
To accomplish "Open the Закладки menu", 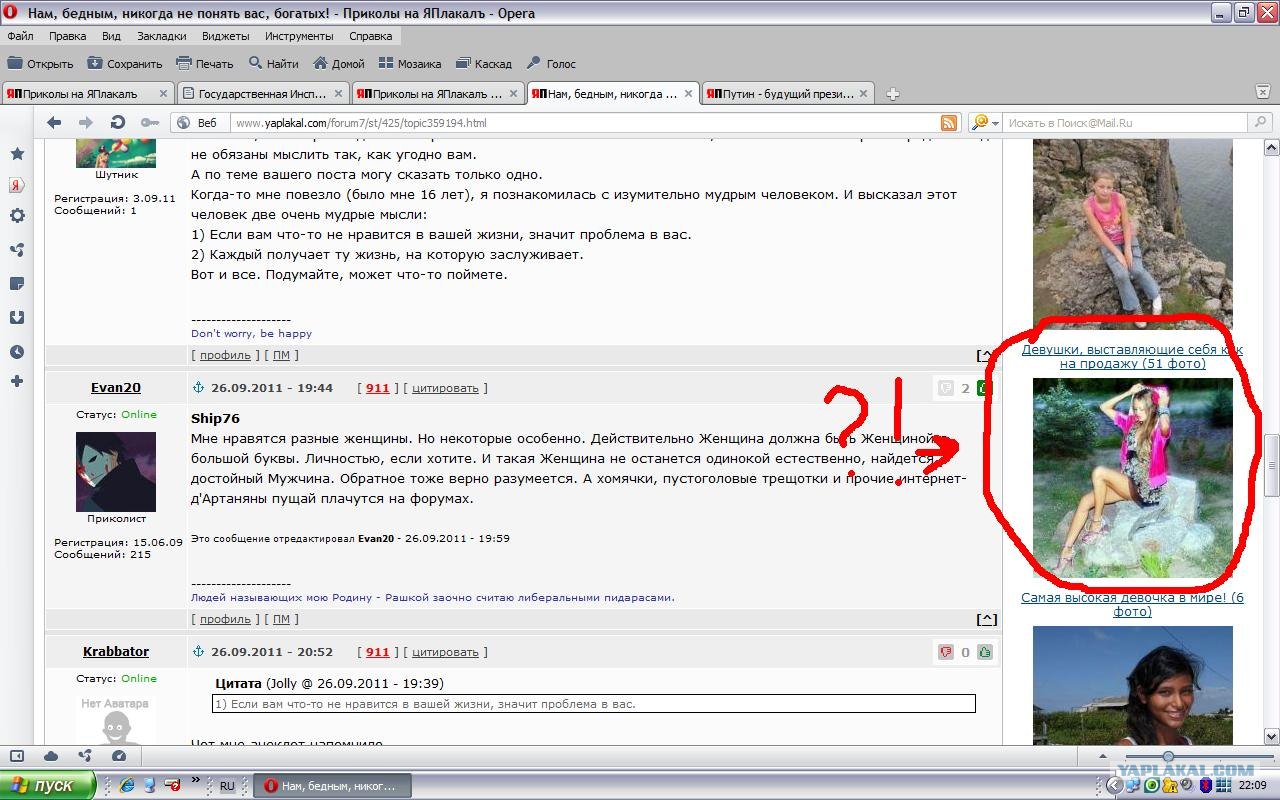I will [x=162, y=36].
